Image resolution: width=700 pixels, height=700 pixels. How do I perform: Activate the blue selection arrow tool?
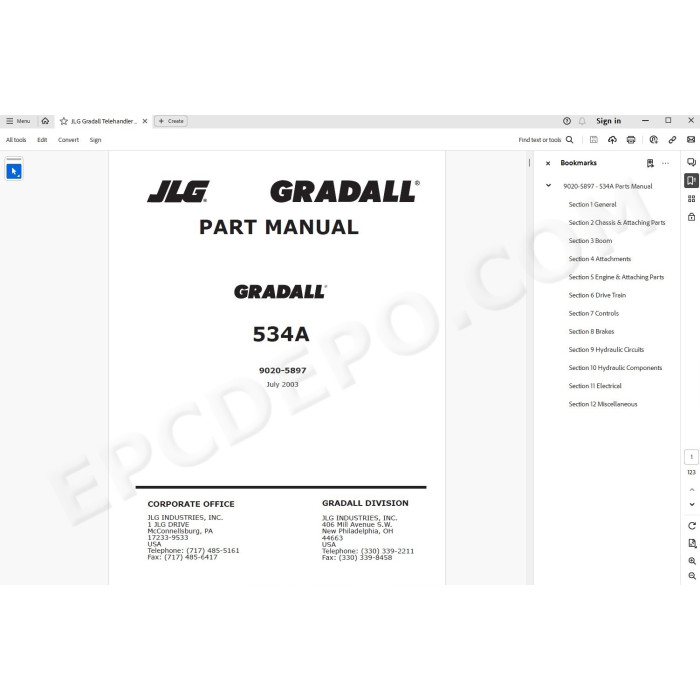coord(14,171)
